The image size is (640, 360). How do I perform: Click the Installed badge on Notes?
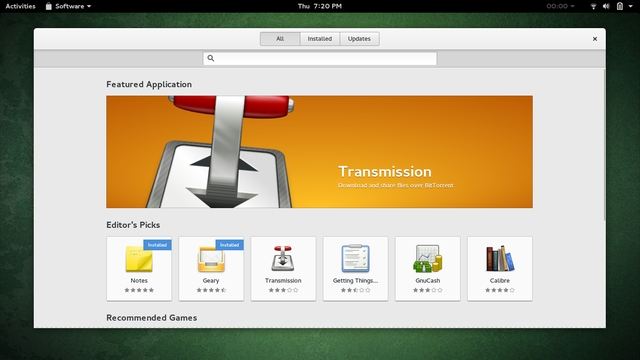pyautogui.click(x=157, y=245)
